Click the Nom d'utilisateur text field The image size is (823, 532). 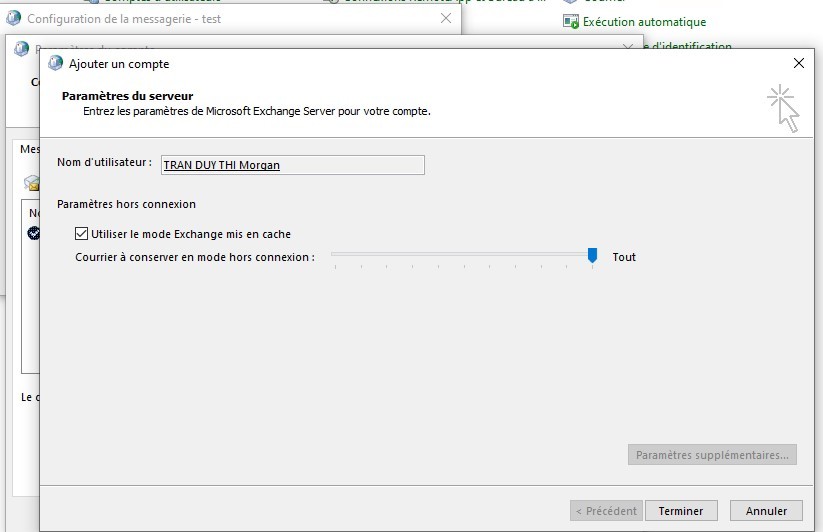[292, 165]
